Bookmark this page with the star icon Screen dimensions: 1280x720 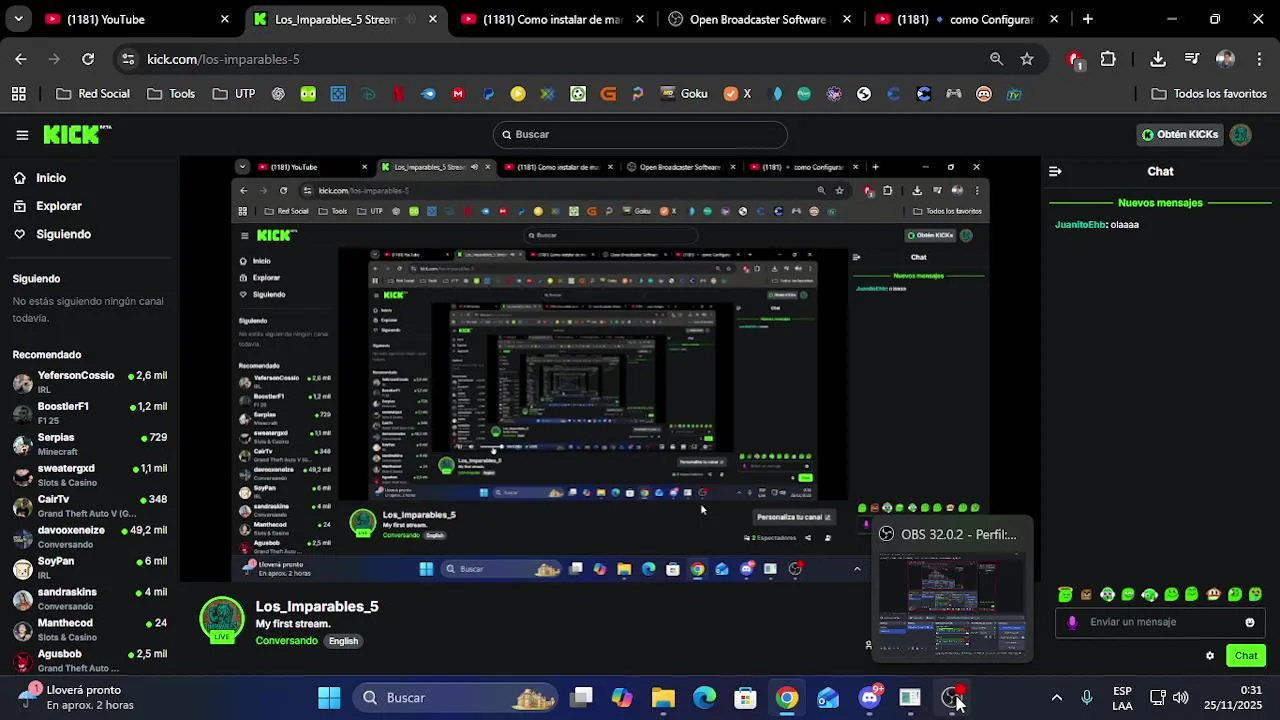point(1027,59)
